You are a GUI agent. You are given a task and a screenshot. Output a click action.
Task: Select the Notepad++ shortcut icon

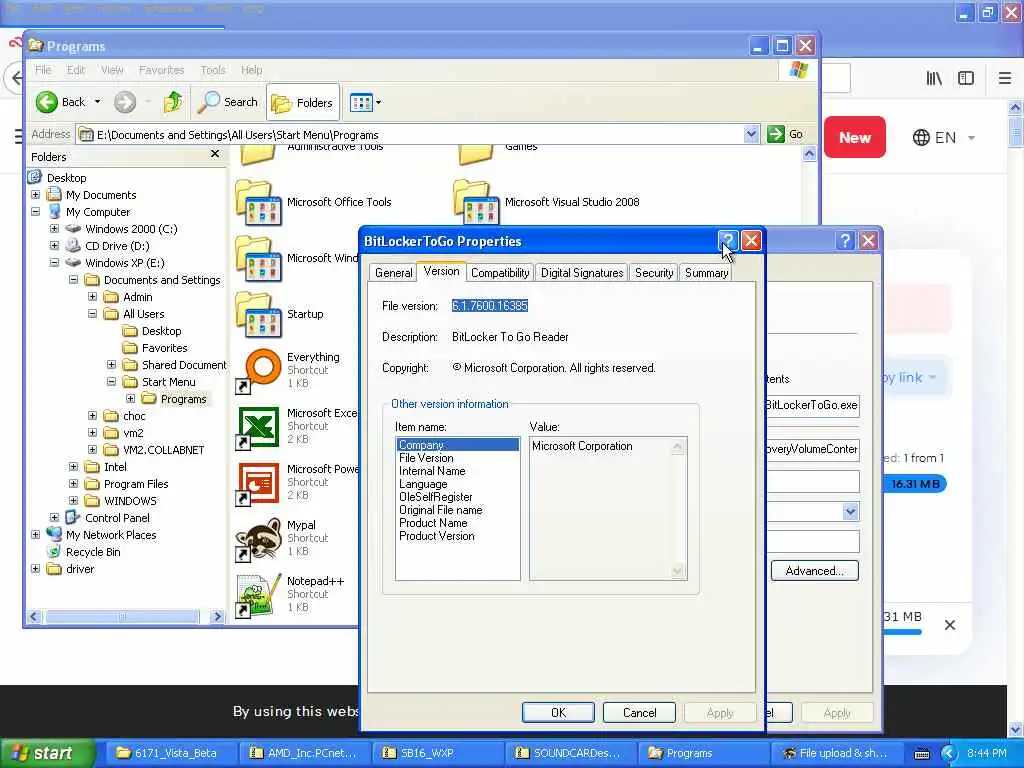[x=259, y=596]
